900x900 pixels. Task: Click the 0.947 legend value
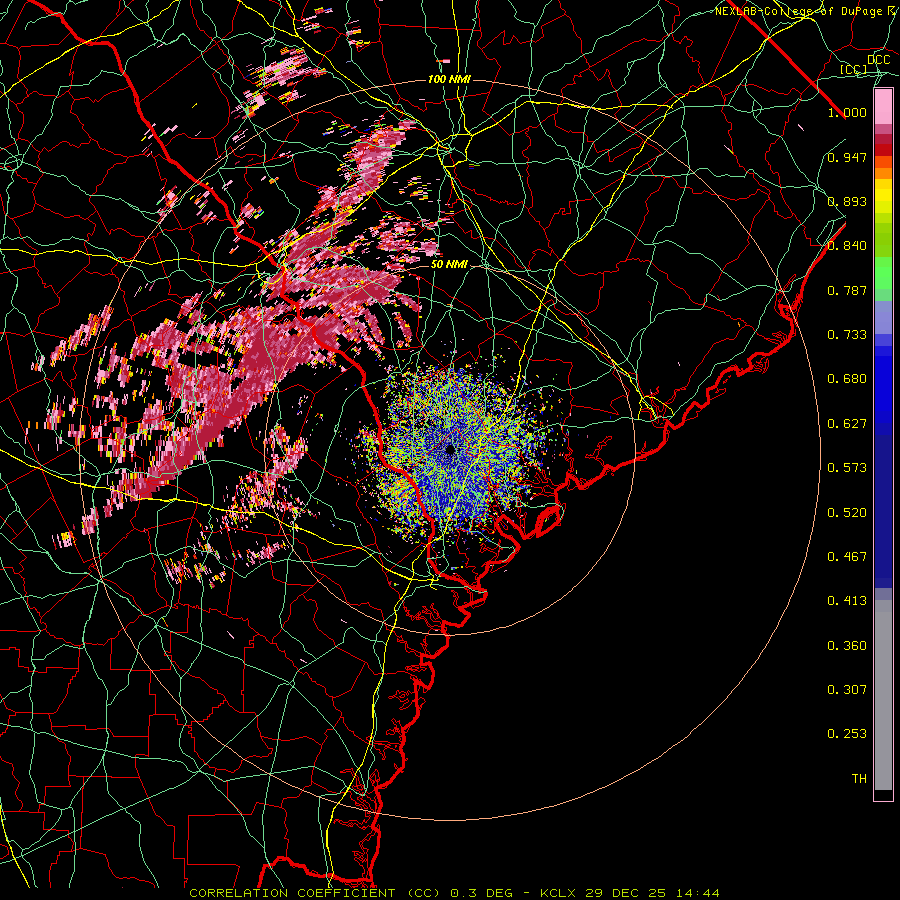(x=847, y=157)
